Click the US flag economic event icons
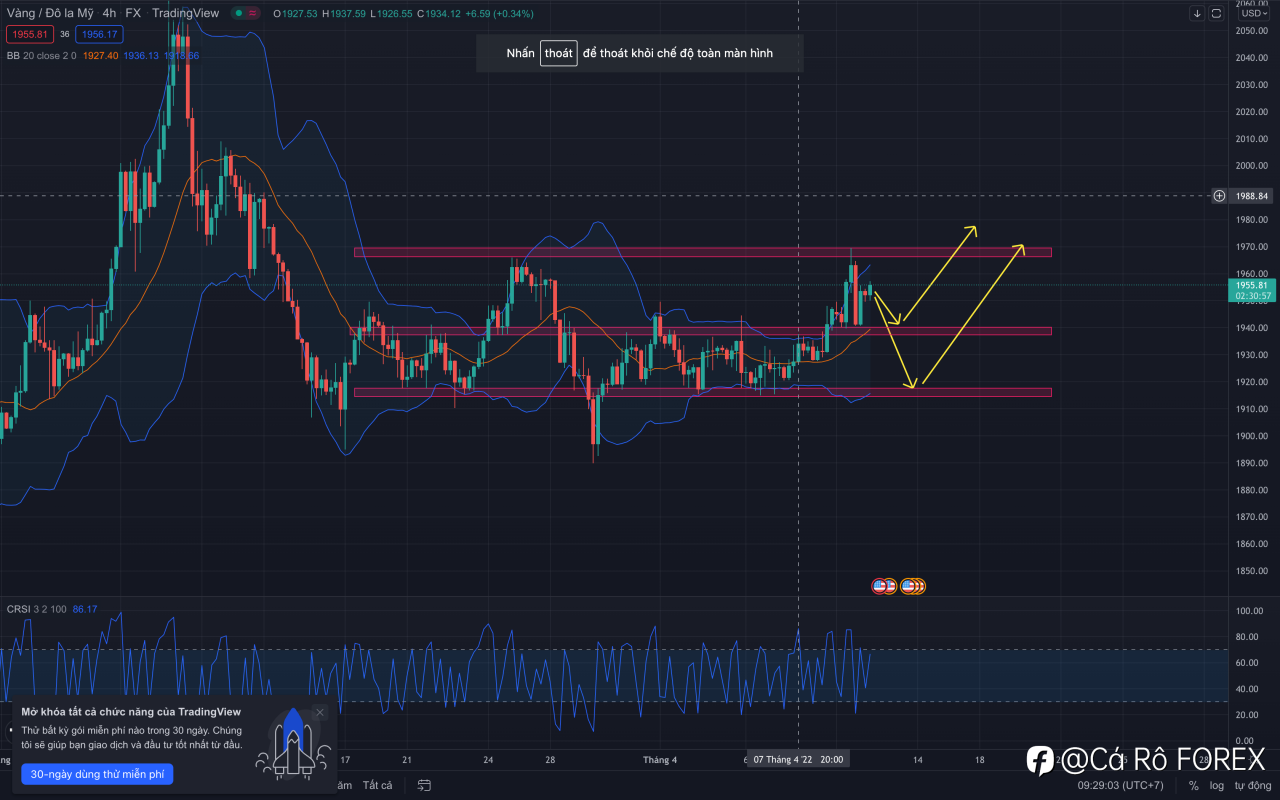This screenshot has width=1280, height=800. 898,586
